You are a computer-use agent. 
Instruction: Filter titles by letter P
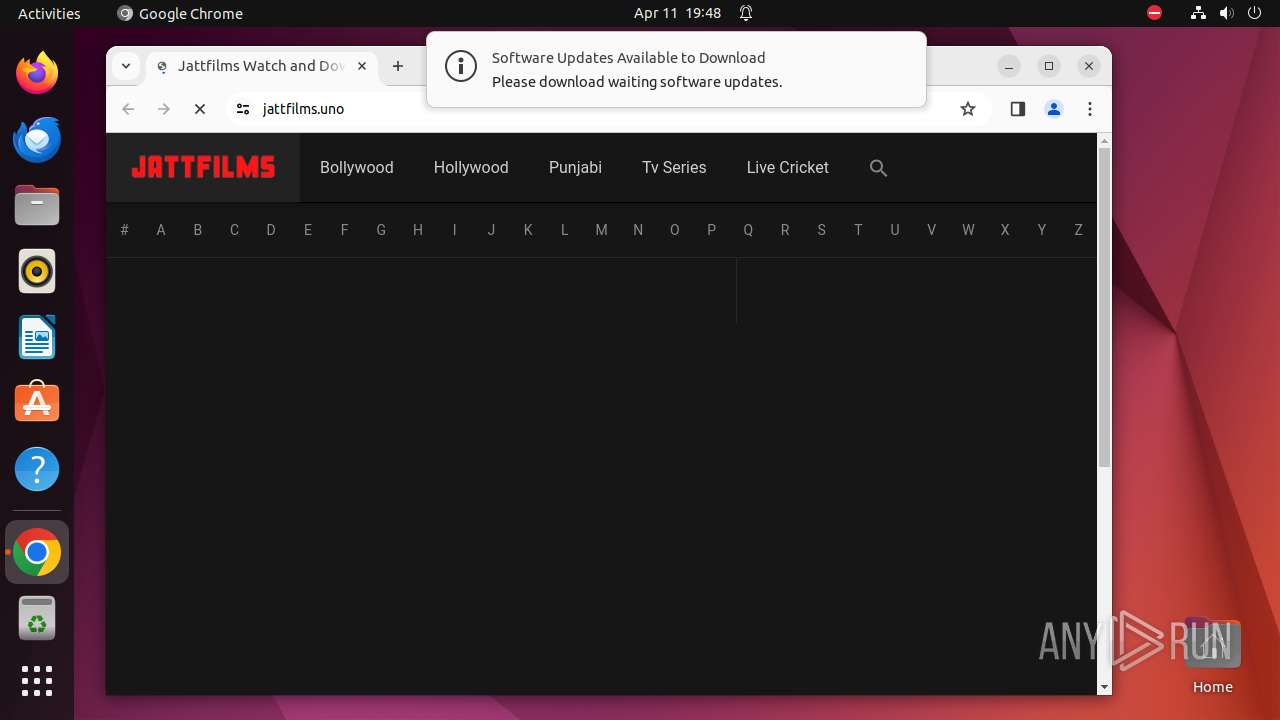[x=711, y=230]
